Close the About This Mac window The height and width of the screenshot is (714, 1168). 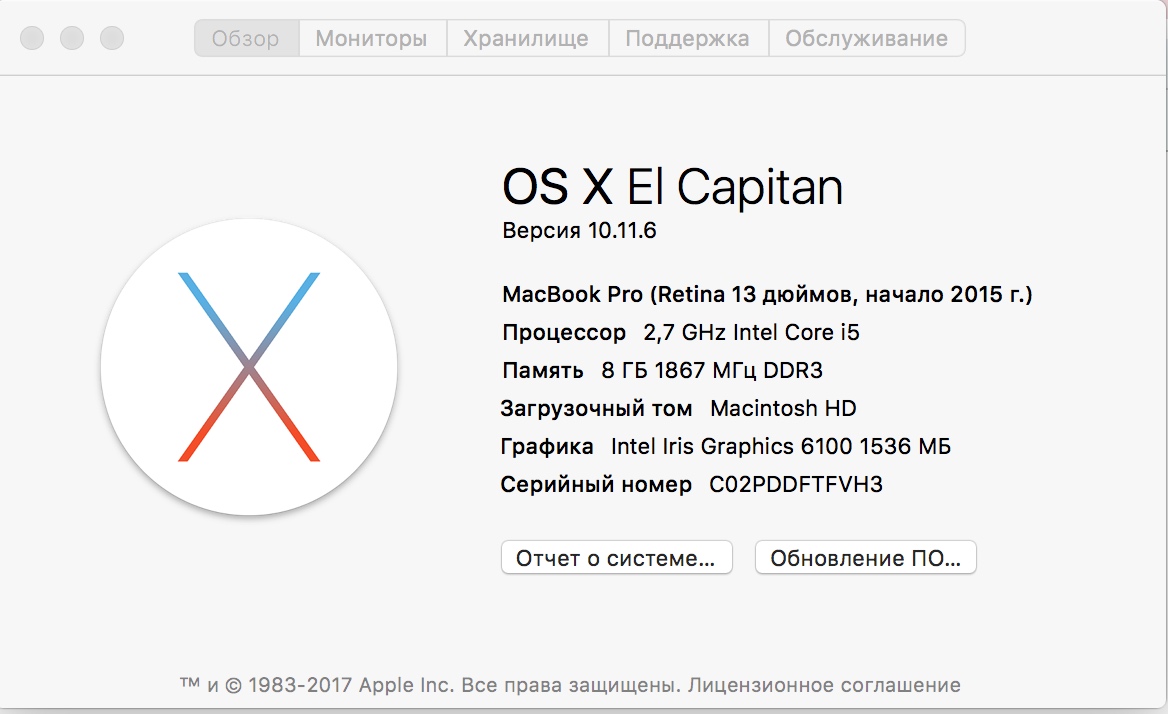(32, 39)
